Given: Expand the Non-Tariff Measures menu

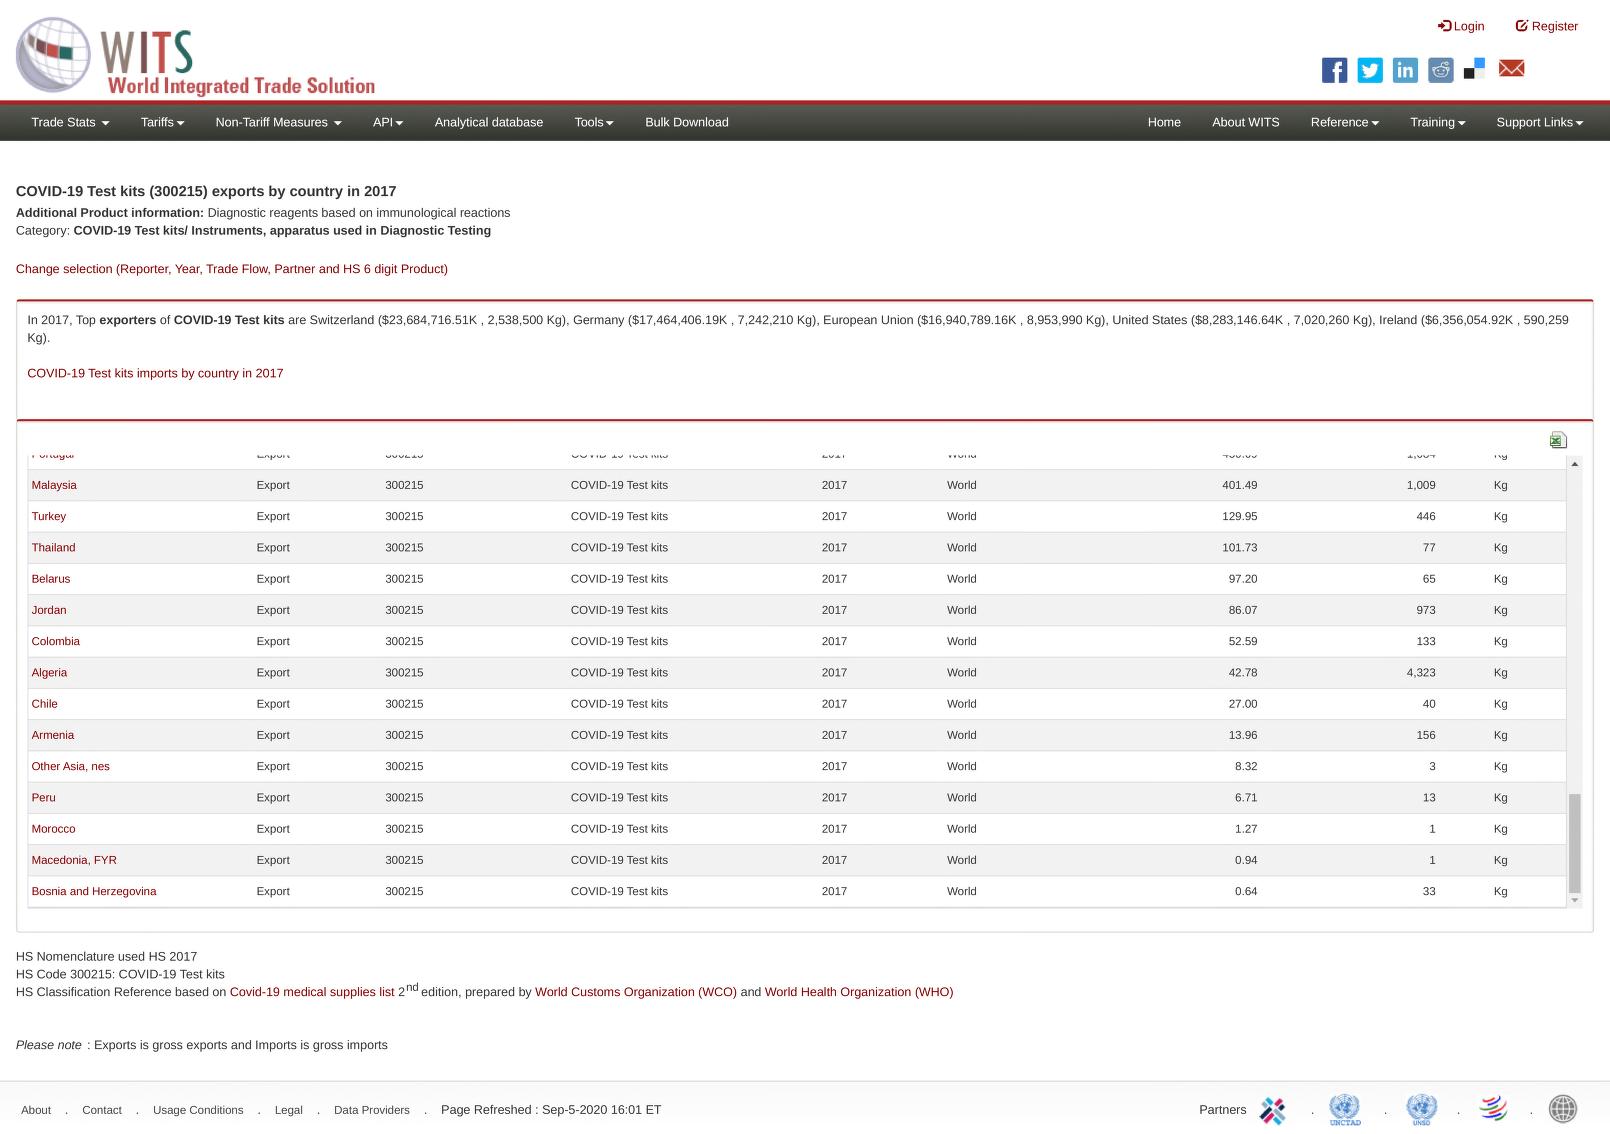Looking at the screenshot, I should [278, 122].
